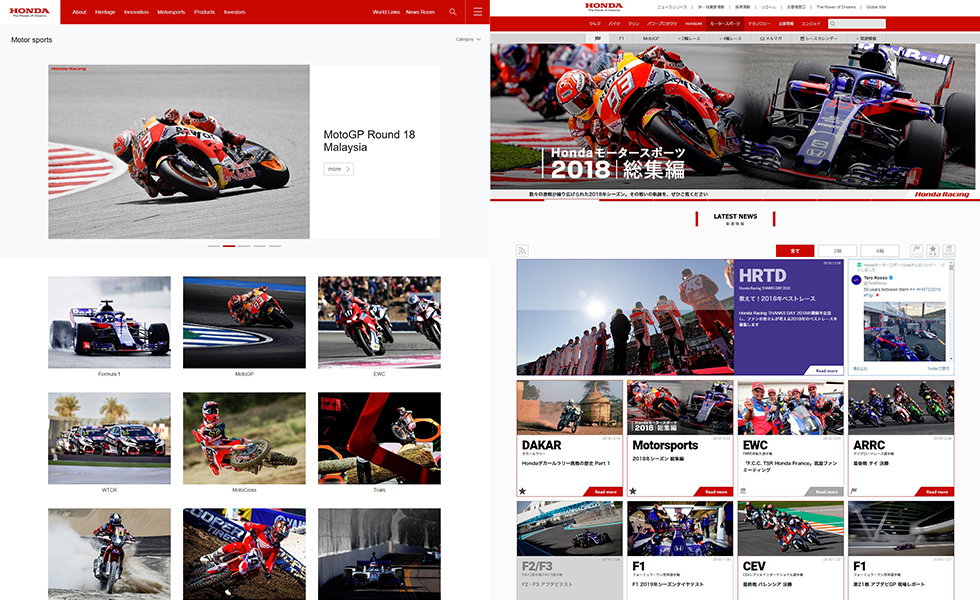This screenshot has height=600, width=980.
Task: Expand the 2輪レース dropdown in subnav
Action: (689, 38)
